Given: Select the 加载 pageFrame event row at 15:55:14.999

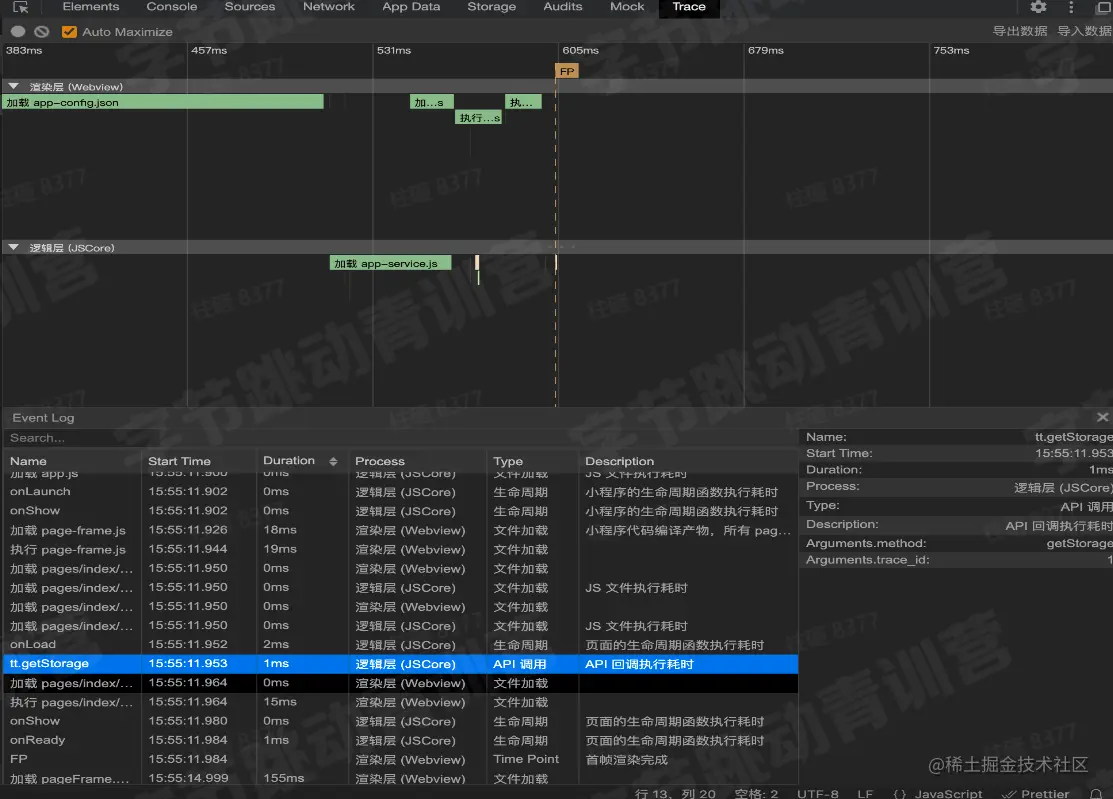Looking at the screenshot, I should click(x=400, y=778).
